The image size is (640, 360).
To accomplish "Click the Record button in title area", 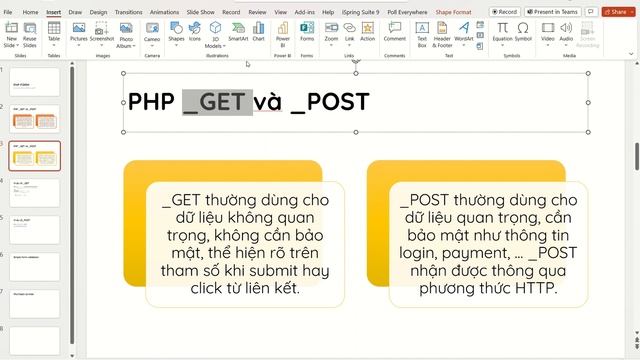I will pyautogui.click(x=504, y=12).
